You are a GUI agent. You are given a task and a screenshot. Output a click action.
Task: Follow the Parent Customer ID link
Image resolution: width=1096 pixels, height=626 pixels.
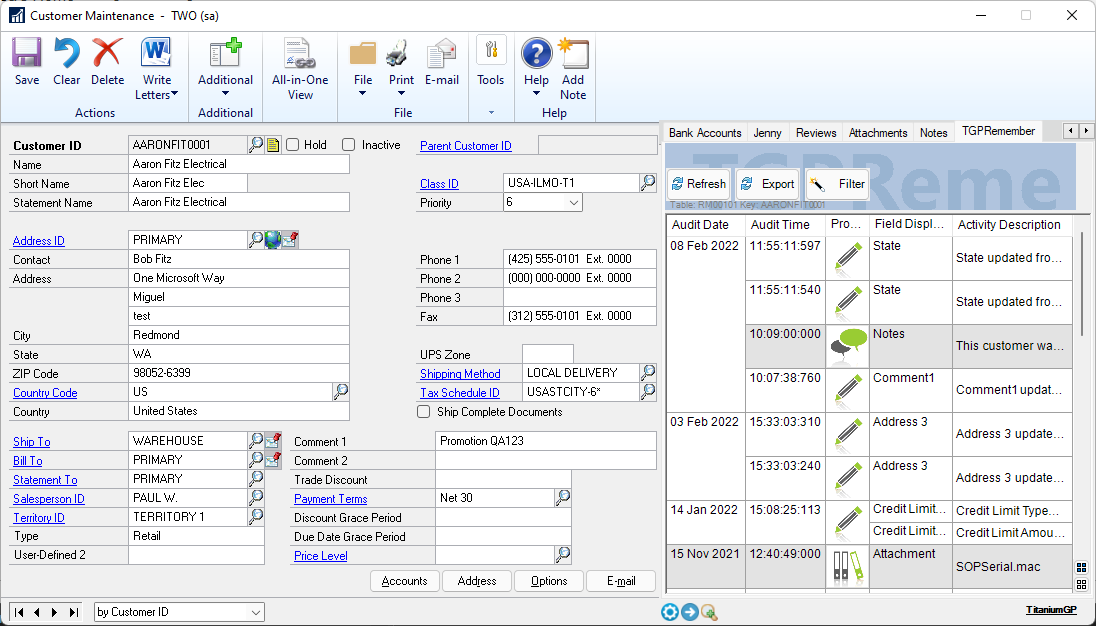click(x=466, y=145)
